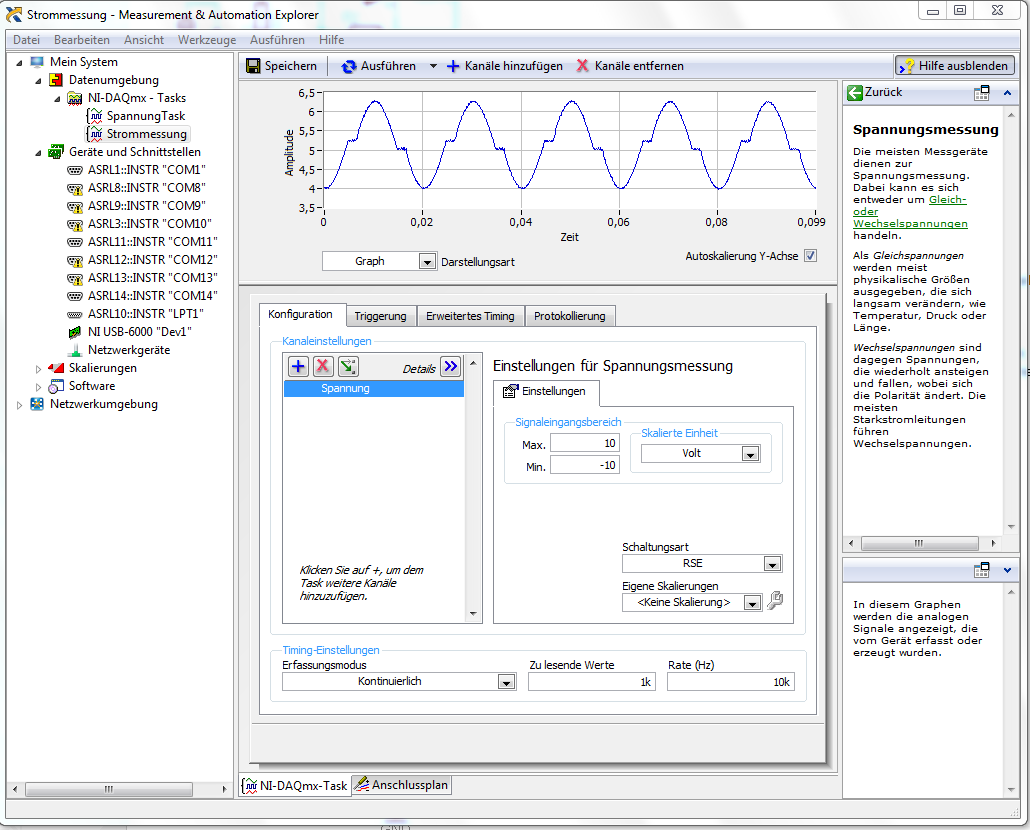Click the Rate (Hz) field
Image resolution: width=1030 pixels, height=830 pixels.
pos(730,682)
